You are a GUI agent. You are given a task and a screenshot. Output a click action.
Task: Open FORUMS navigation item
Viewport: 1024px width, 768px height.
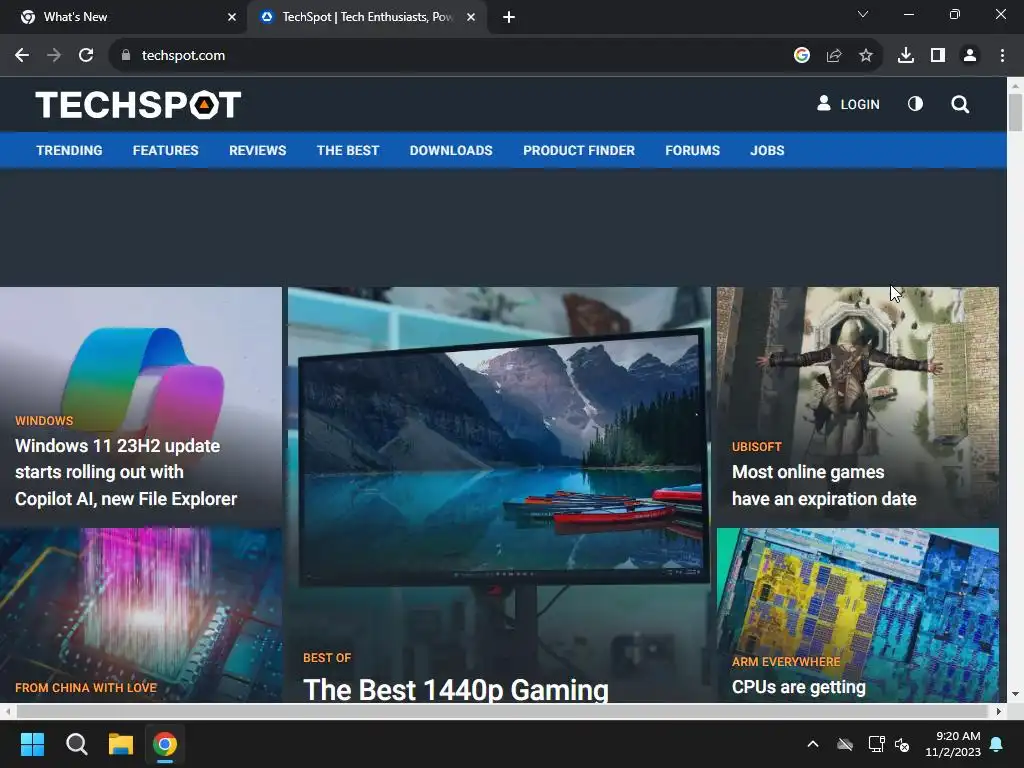(x=692, y=150)
